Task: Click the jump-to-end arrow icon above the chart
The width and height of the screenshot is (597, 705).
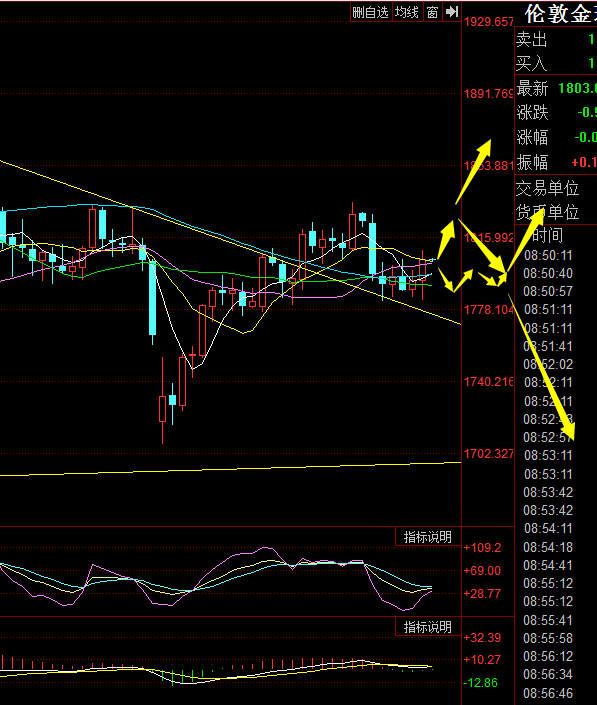Action: [x=452, y=12]
